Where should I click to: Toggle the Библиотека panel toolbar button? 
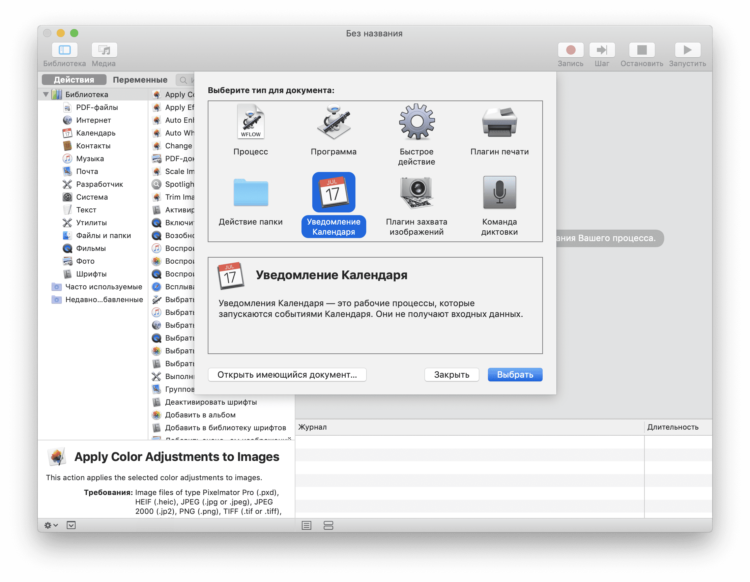click(x=65, y=50)
